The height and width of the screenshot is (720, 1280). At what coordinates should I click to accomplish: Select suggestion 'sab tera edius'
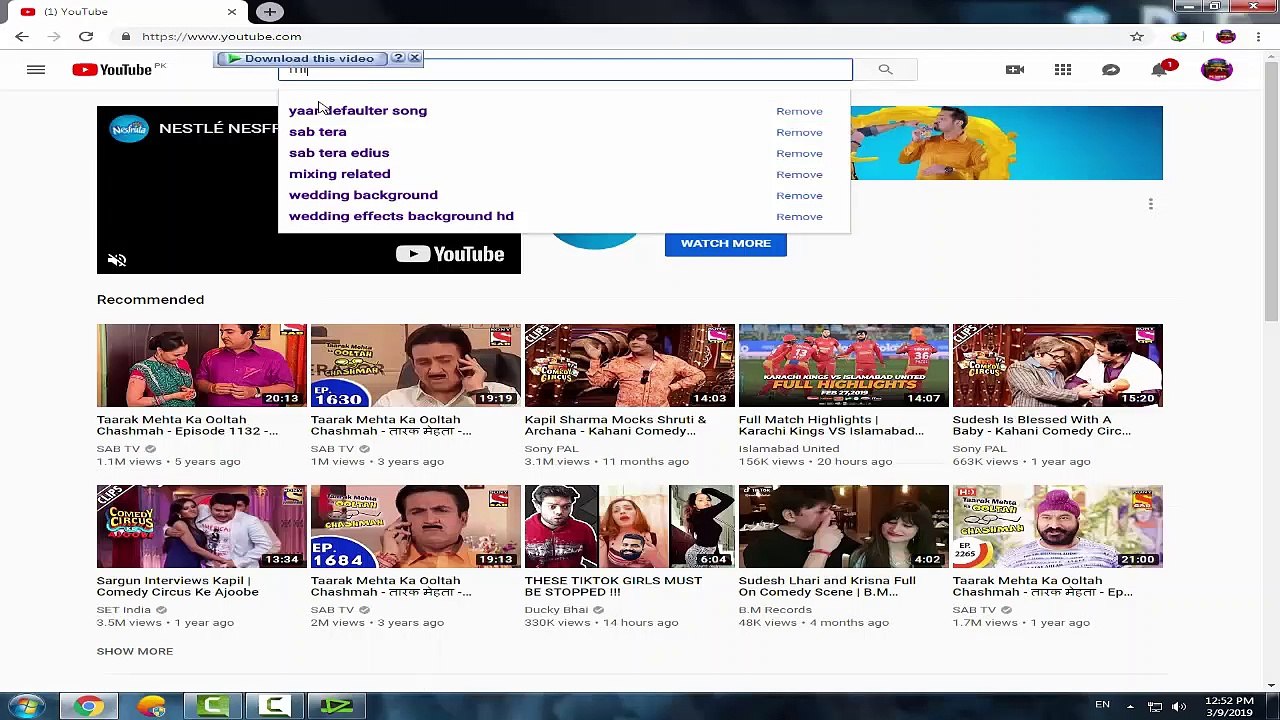pos(339,153)
